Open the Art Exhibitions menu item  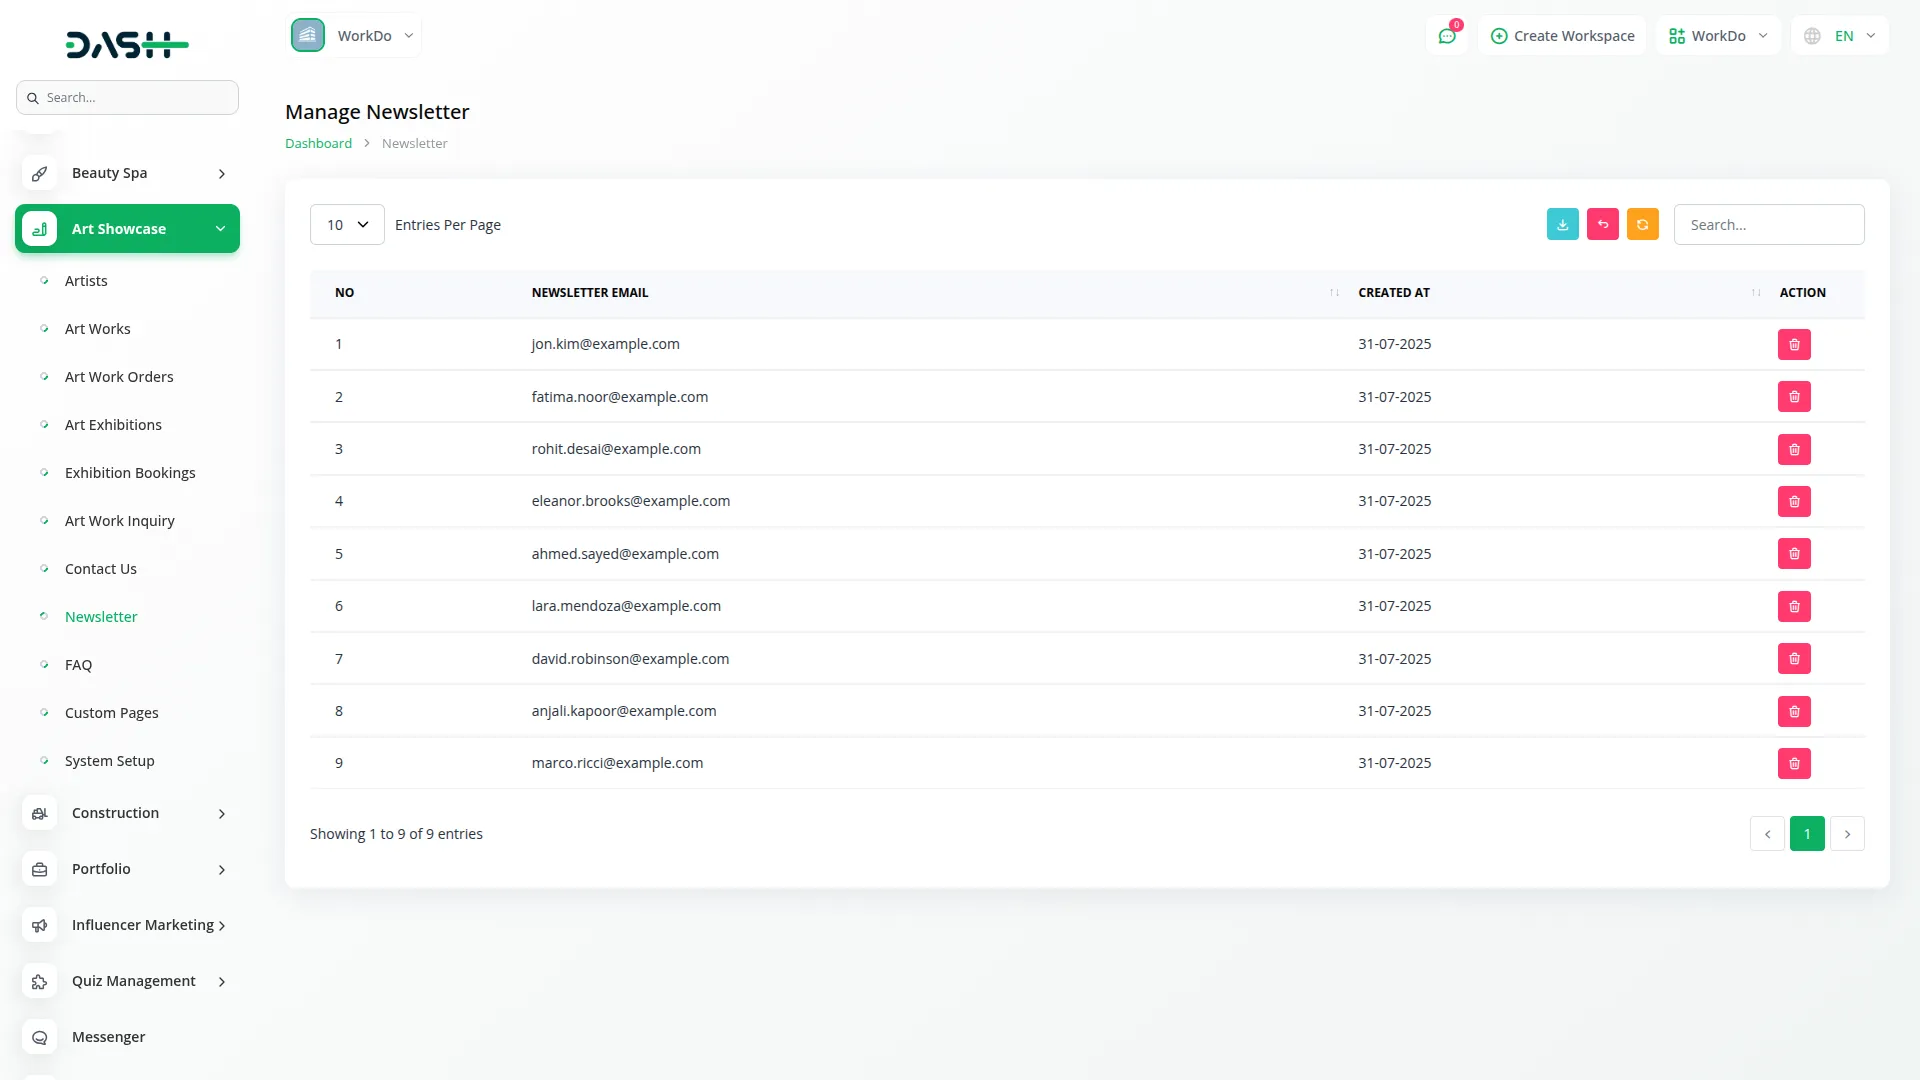click(113, 425)
